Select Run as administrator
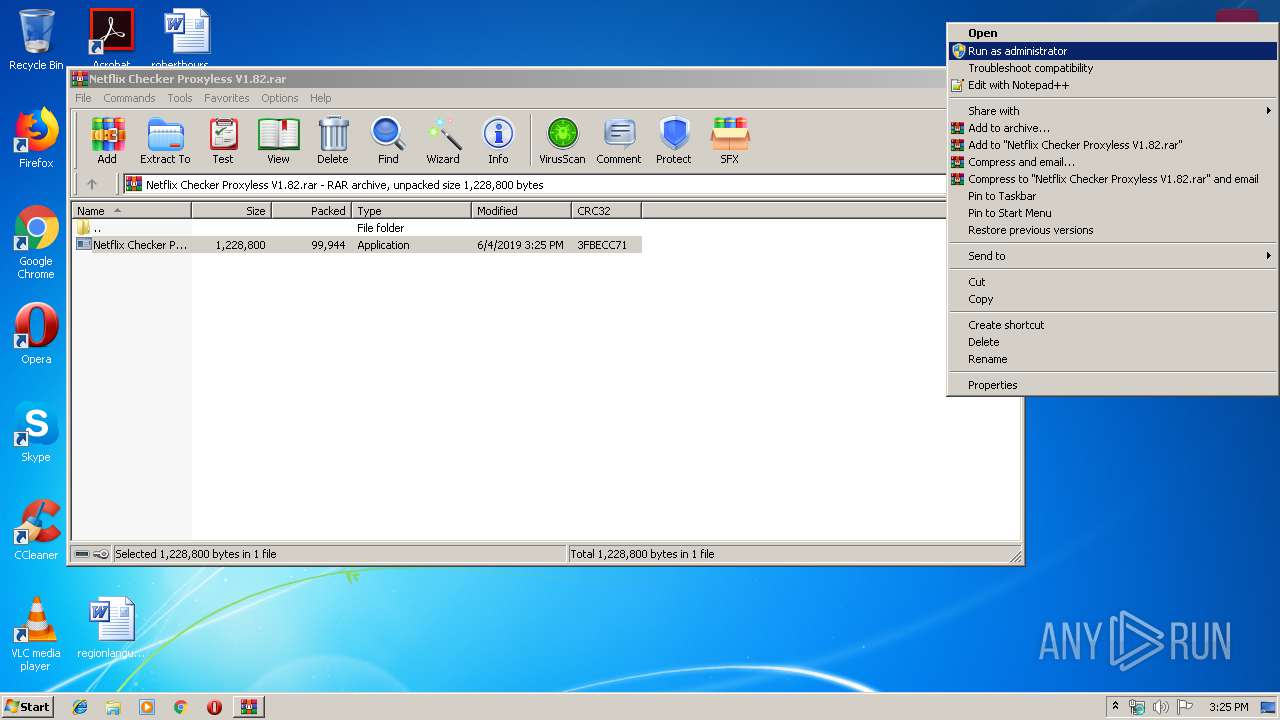The height and width of the screenshot is (720, 1280). [1112, 51]
